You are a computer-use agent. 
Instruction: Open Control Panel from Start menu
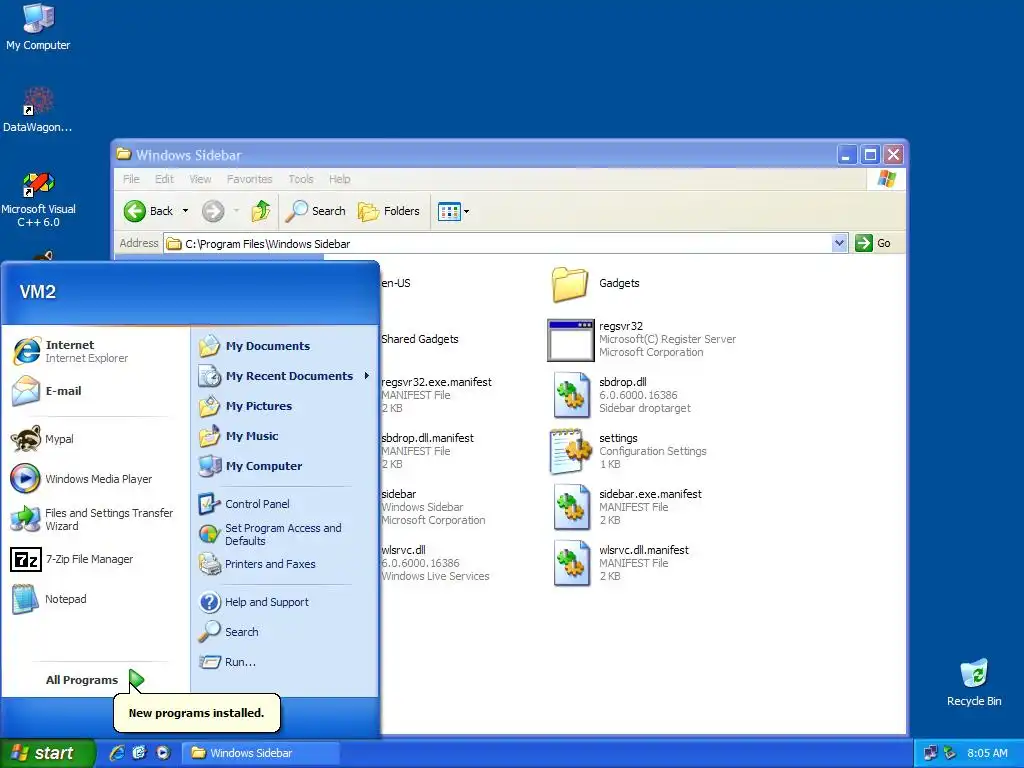coord(284,504)
